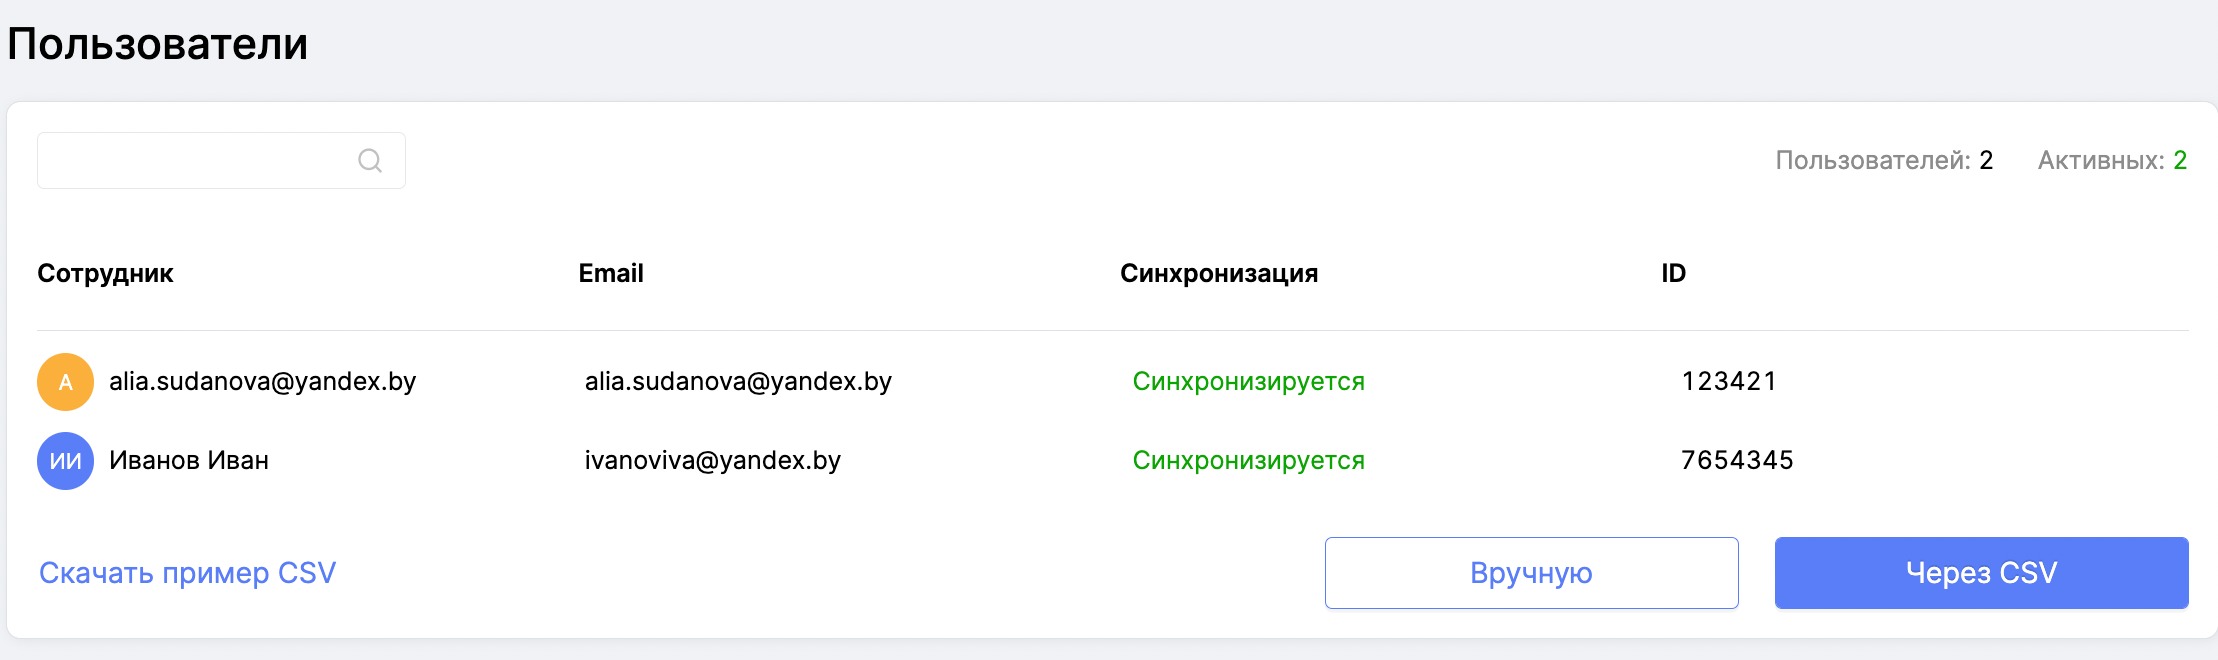This screenshot has height=660, width=2218.
Task: Select the ID value 7654345
Action: coord(1737,460)
